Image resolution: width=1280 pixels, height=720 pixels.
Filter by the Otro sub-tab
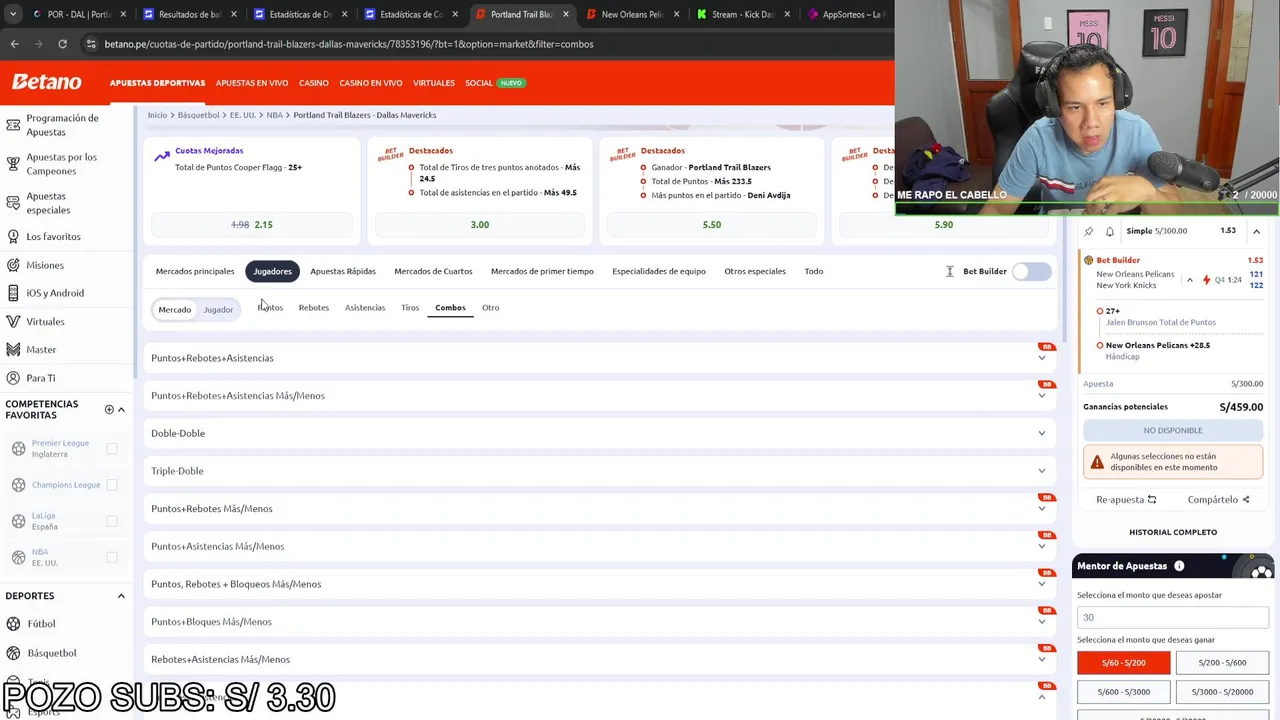point(490,308)
